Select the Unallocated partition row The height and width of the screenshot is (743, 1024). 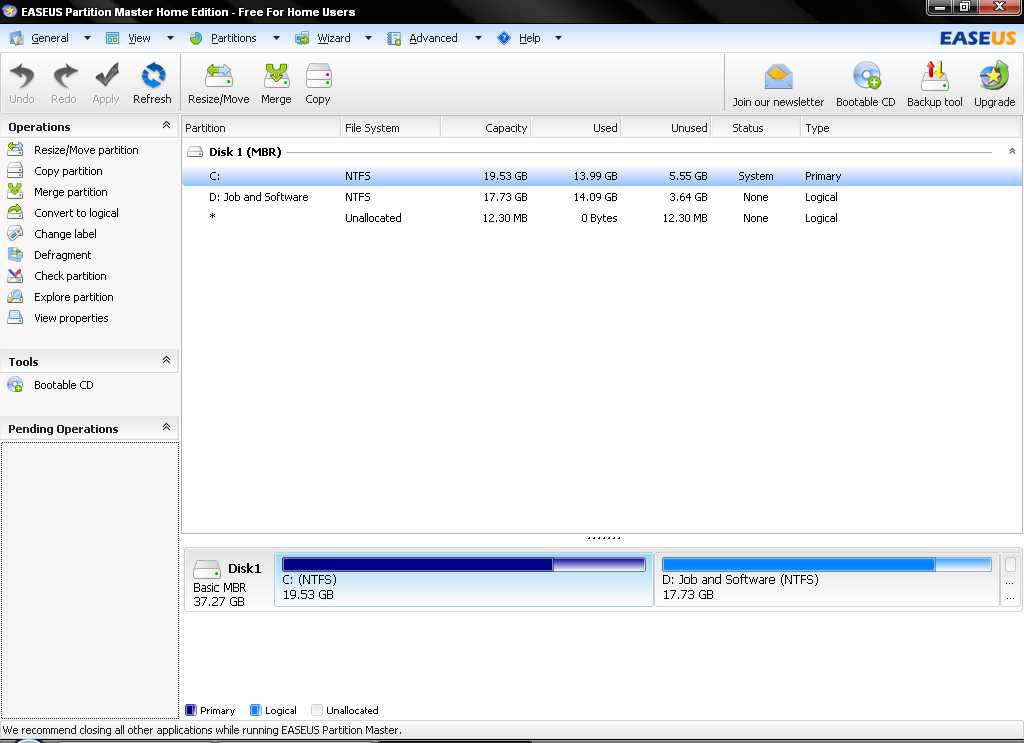[601, 217]
